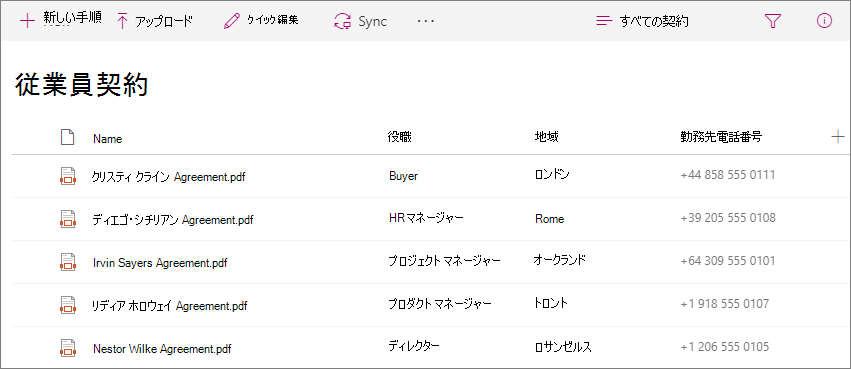Open the filter pane funnel icon
This screenshot has width=851, height=369.
(x=772, y=21)
